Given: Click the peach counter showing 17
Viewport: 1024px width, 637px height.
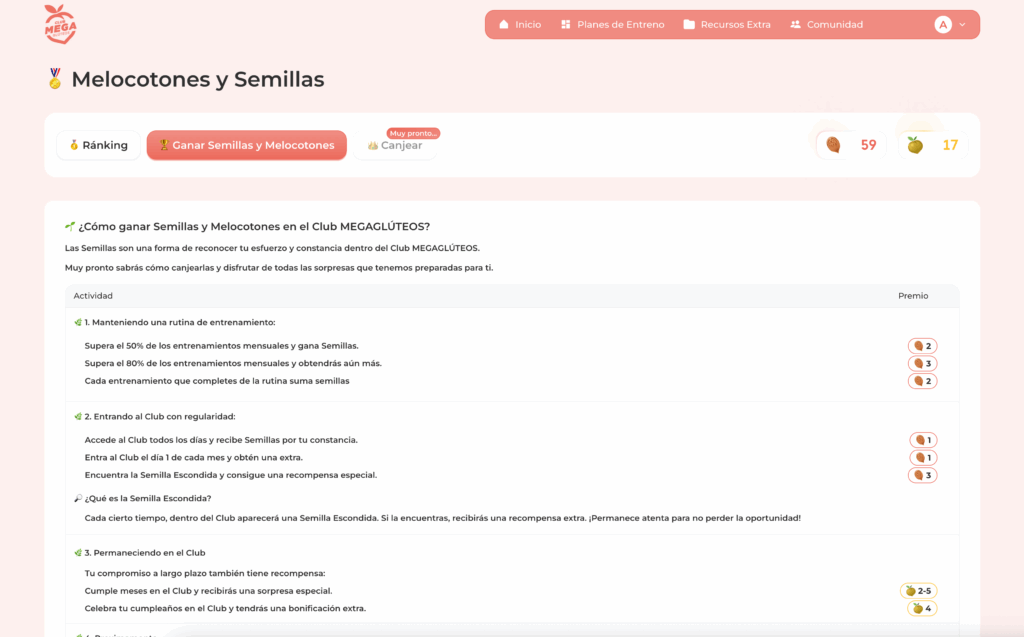Looking at the screenshot, I should 932,145.
